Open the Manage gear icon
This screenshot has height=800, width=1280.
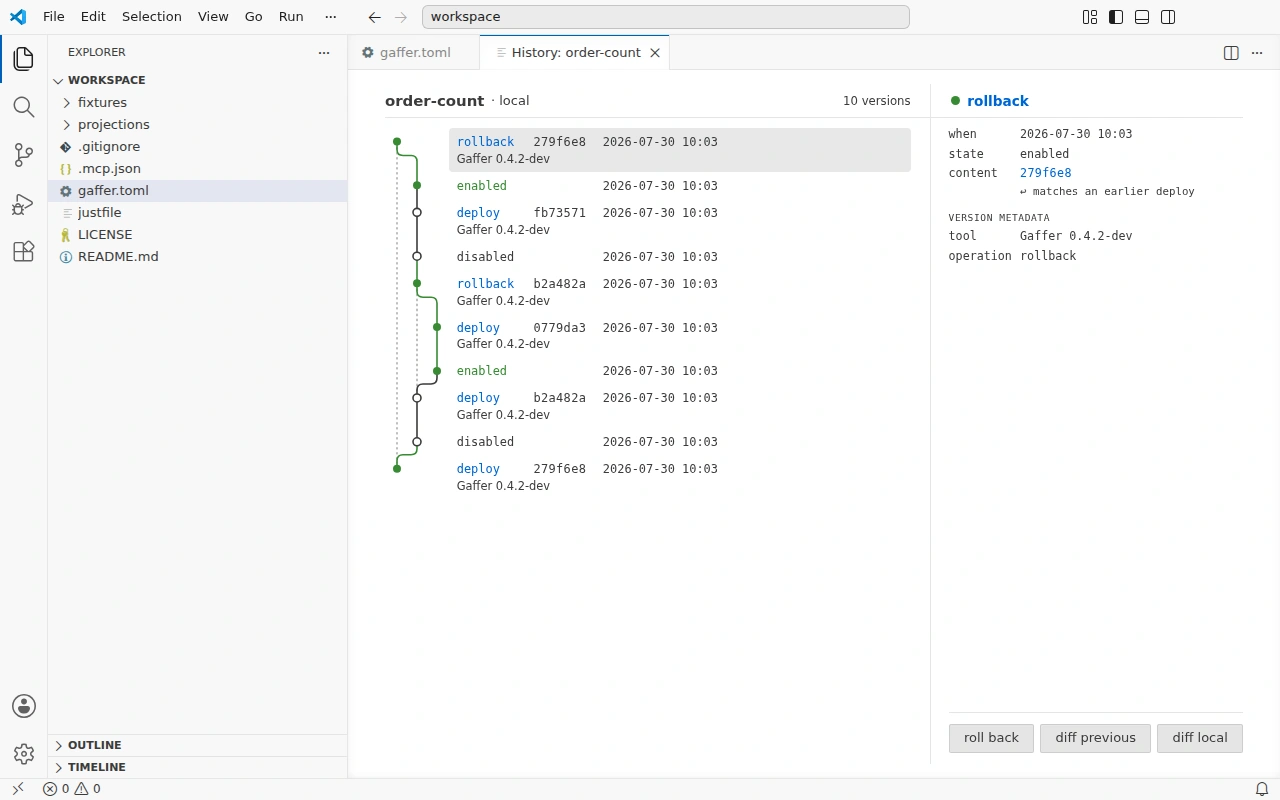tap(24, 754)
